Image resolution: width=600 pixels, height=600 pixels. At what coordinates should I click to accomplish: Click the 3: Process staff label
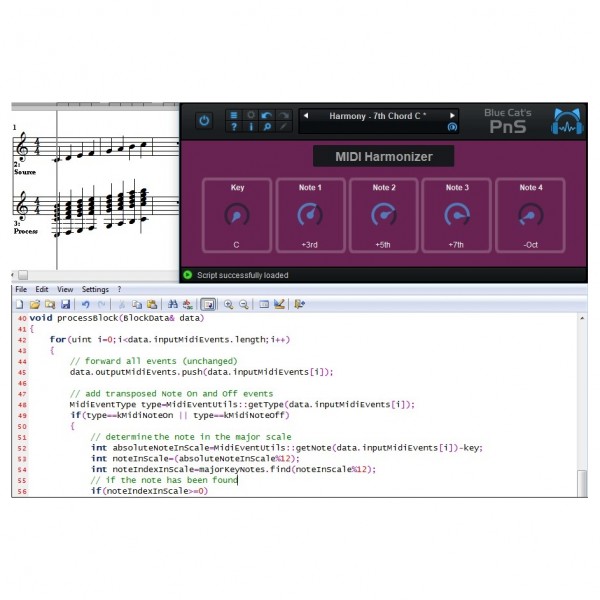point(26,227)
